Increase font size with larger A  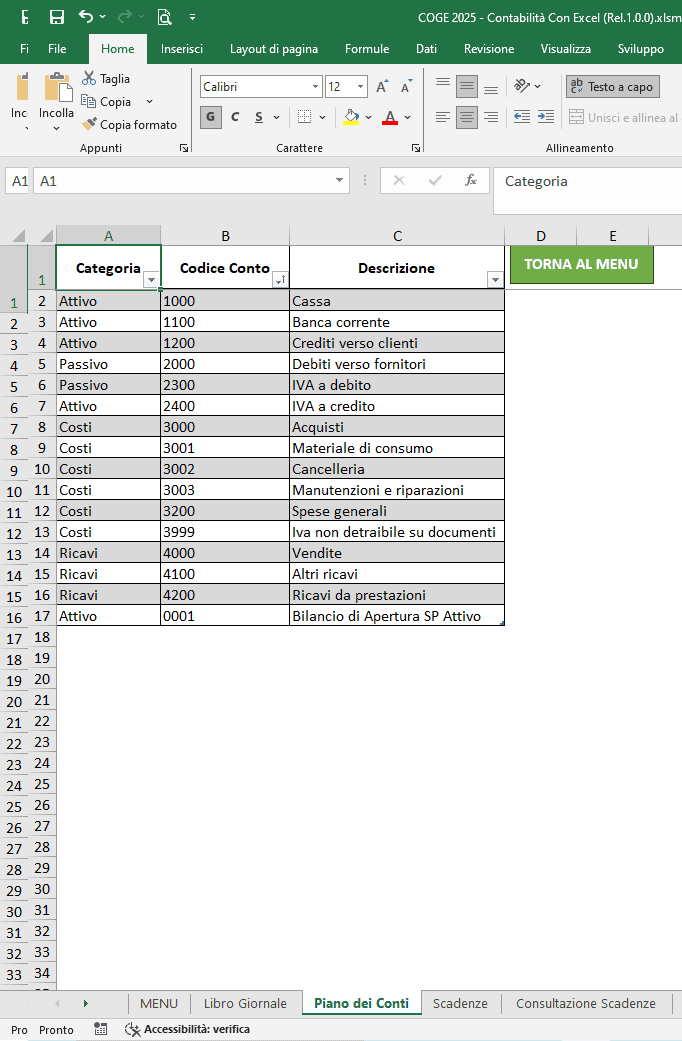tap(382, 86)
